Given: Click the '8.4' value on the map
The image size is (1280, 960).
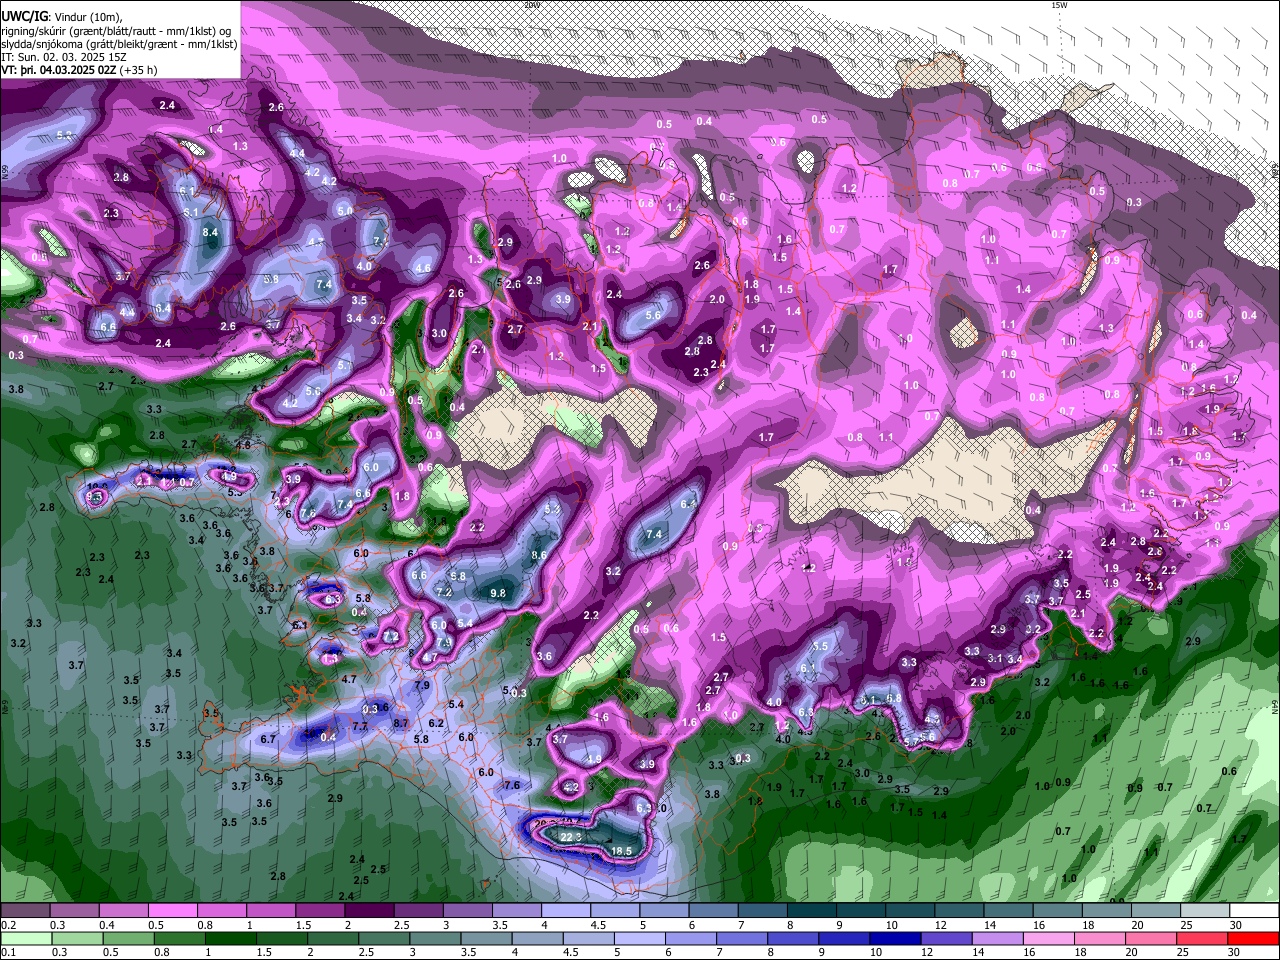Looking at the screenshot, I should (x=210, y=232).
